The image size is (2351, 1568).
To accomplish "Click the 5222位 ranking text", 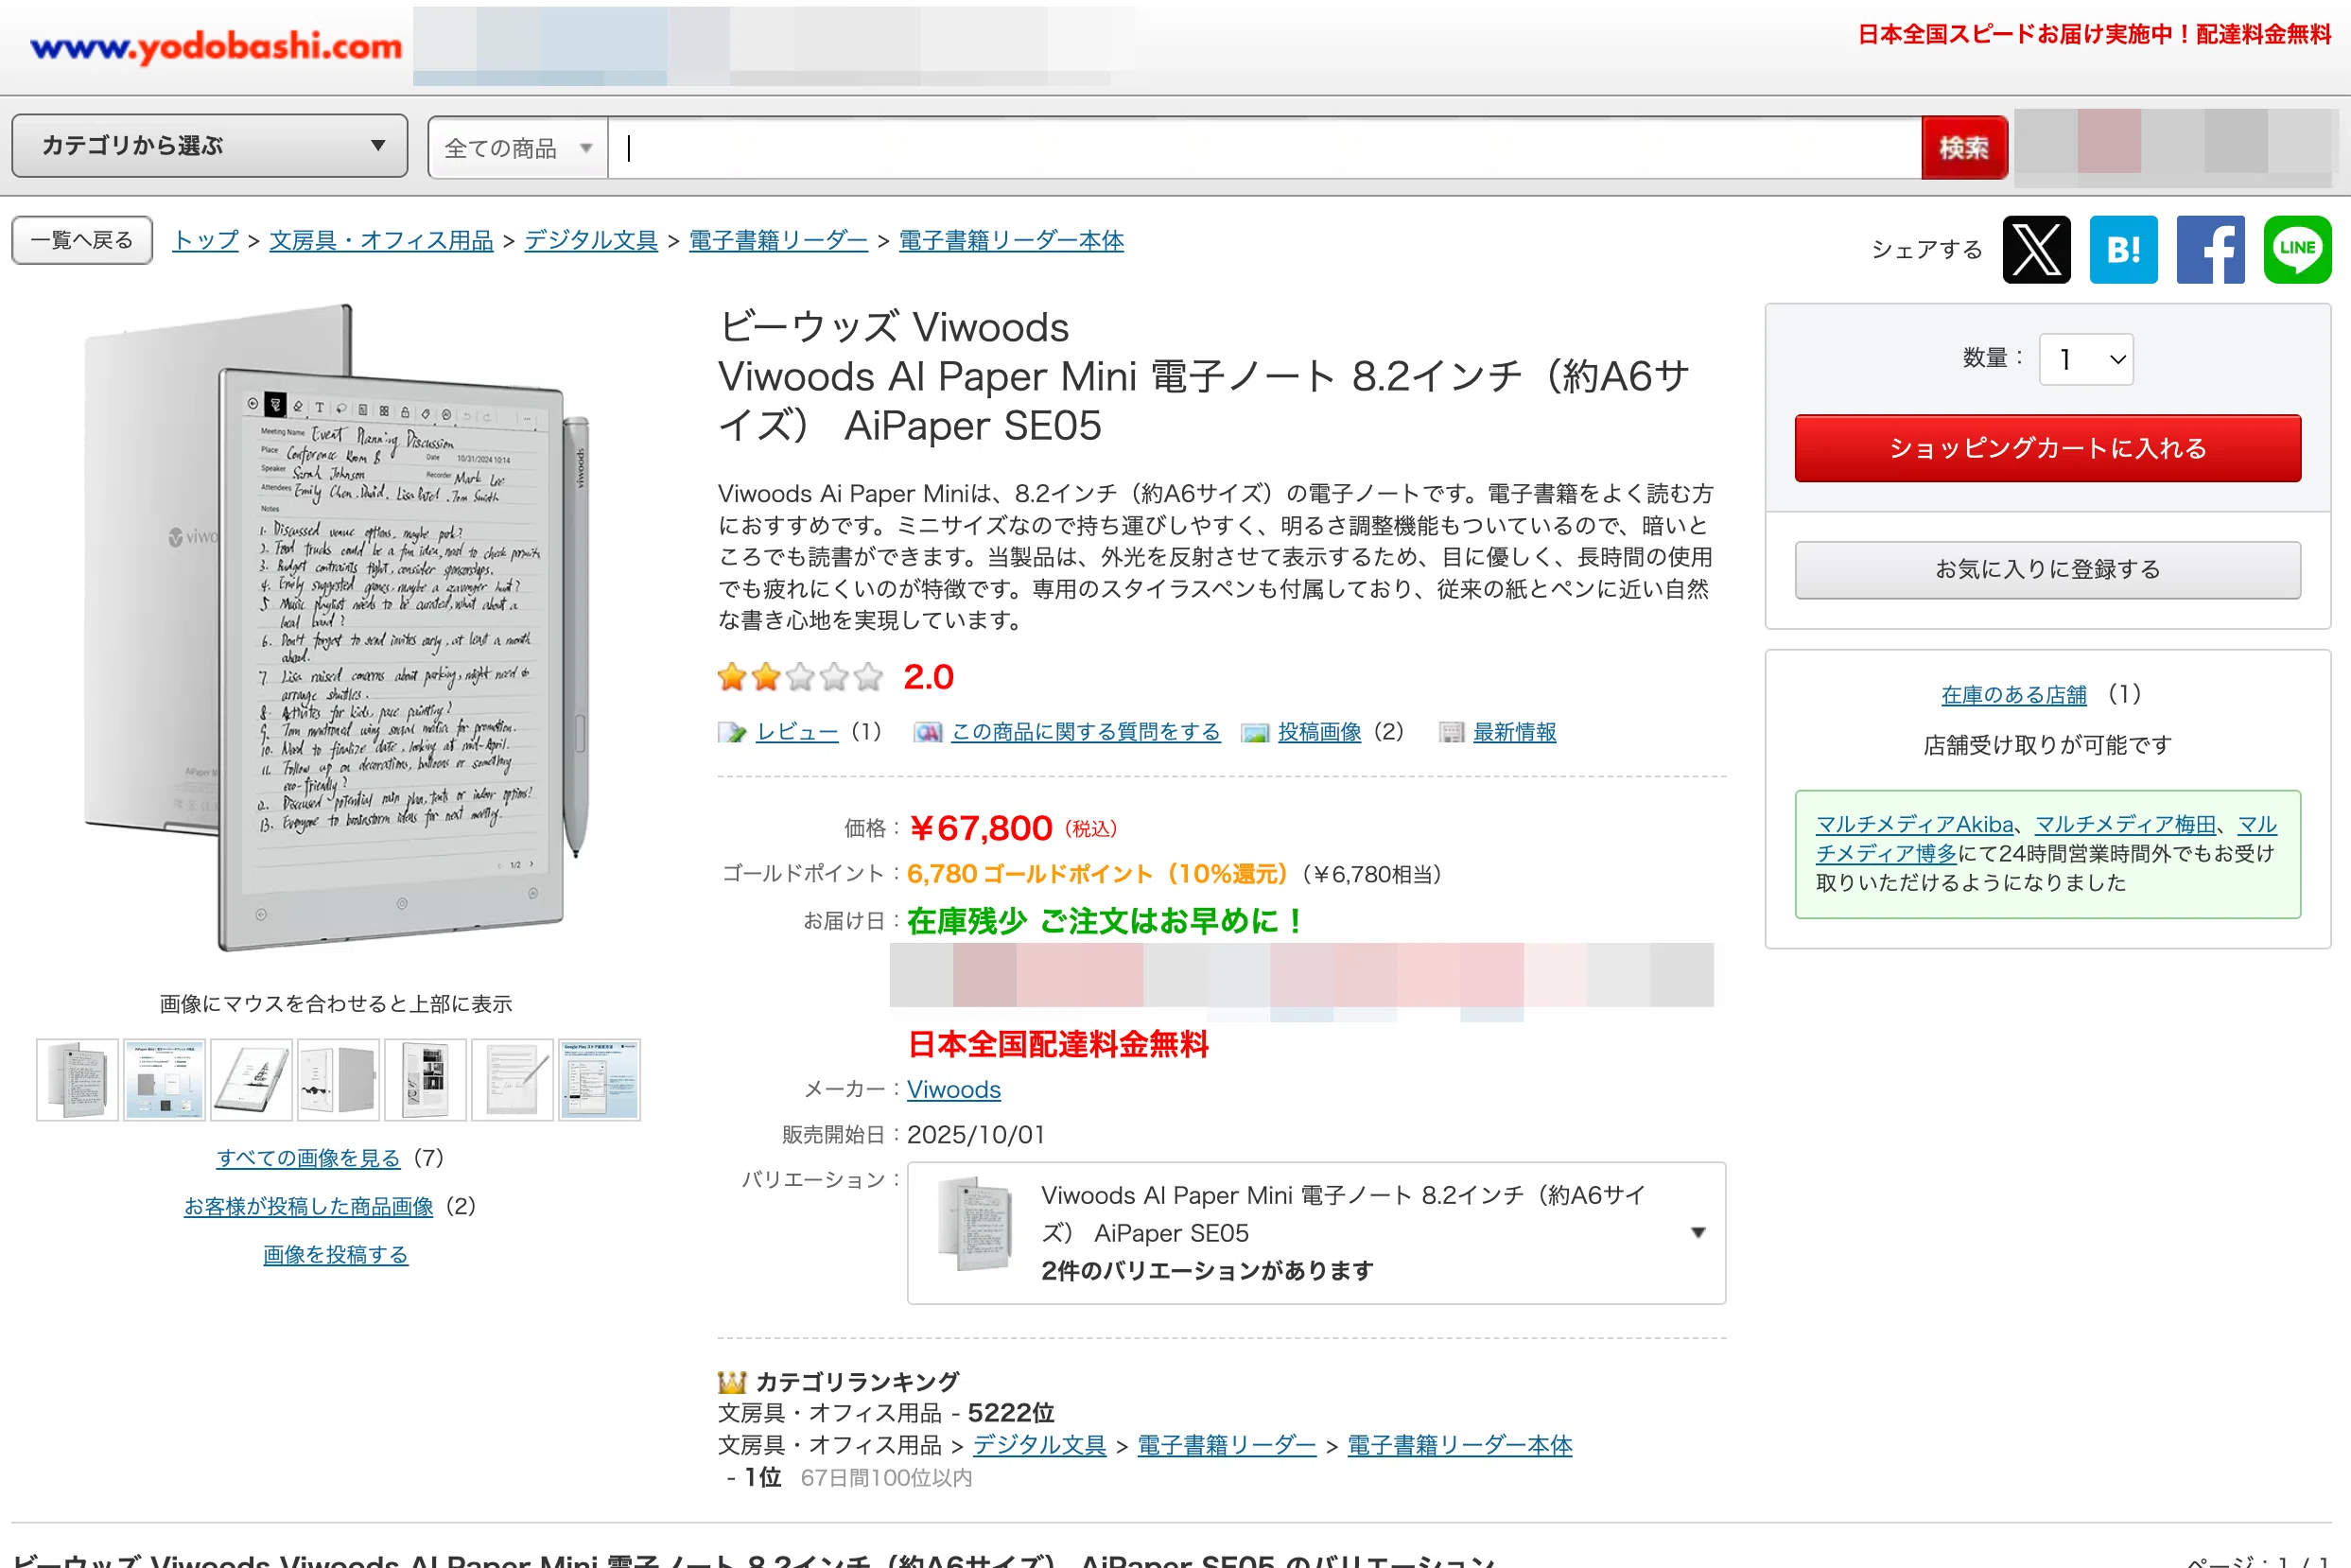I will click(x=1011, y=1413).
